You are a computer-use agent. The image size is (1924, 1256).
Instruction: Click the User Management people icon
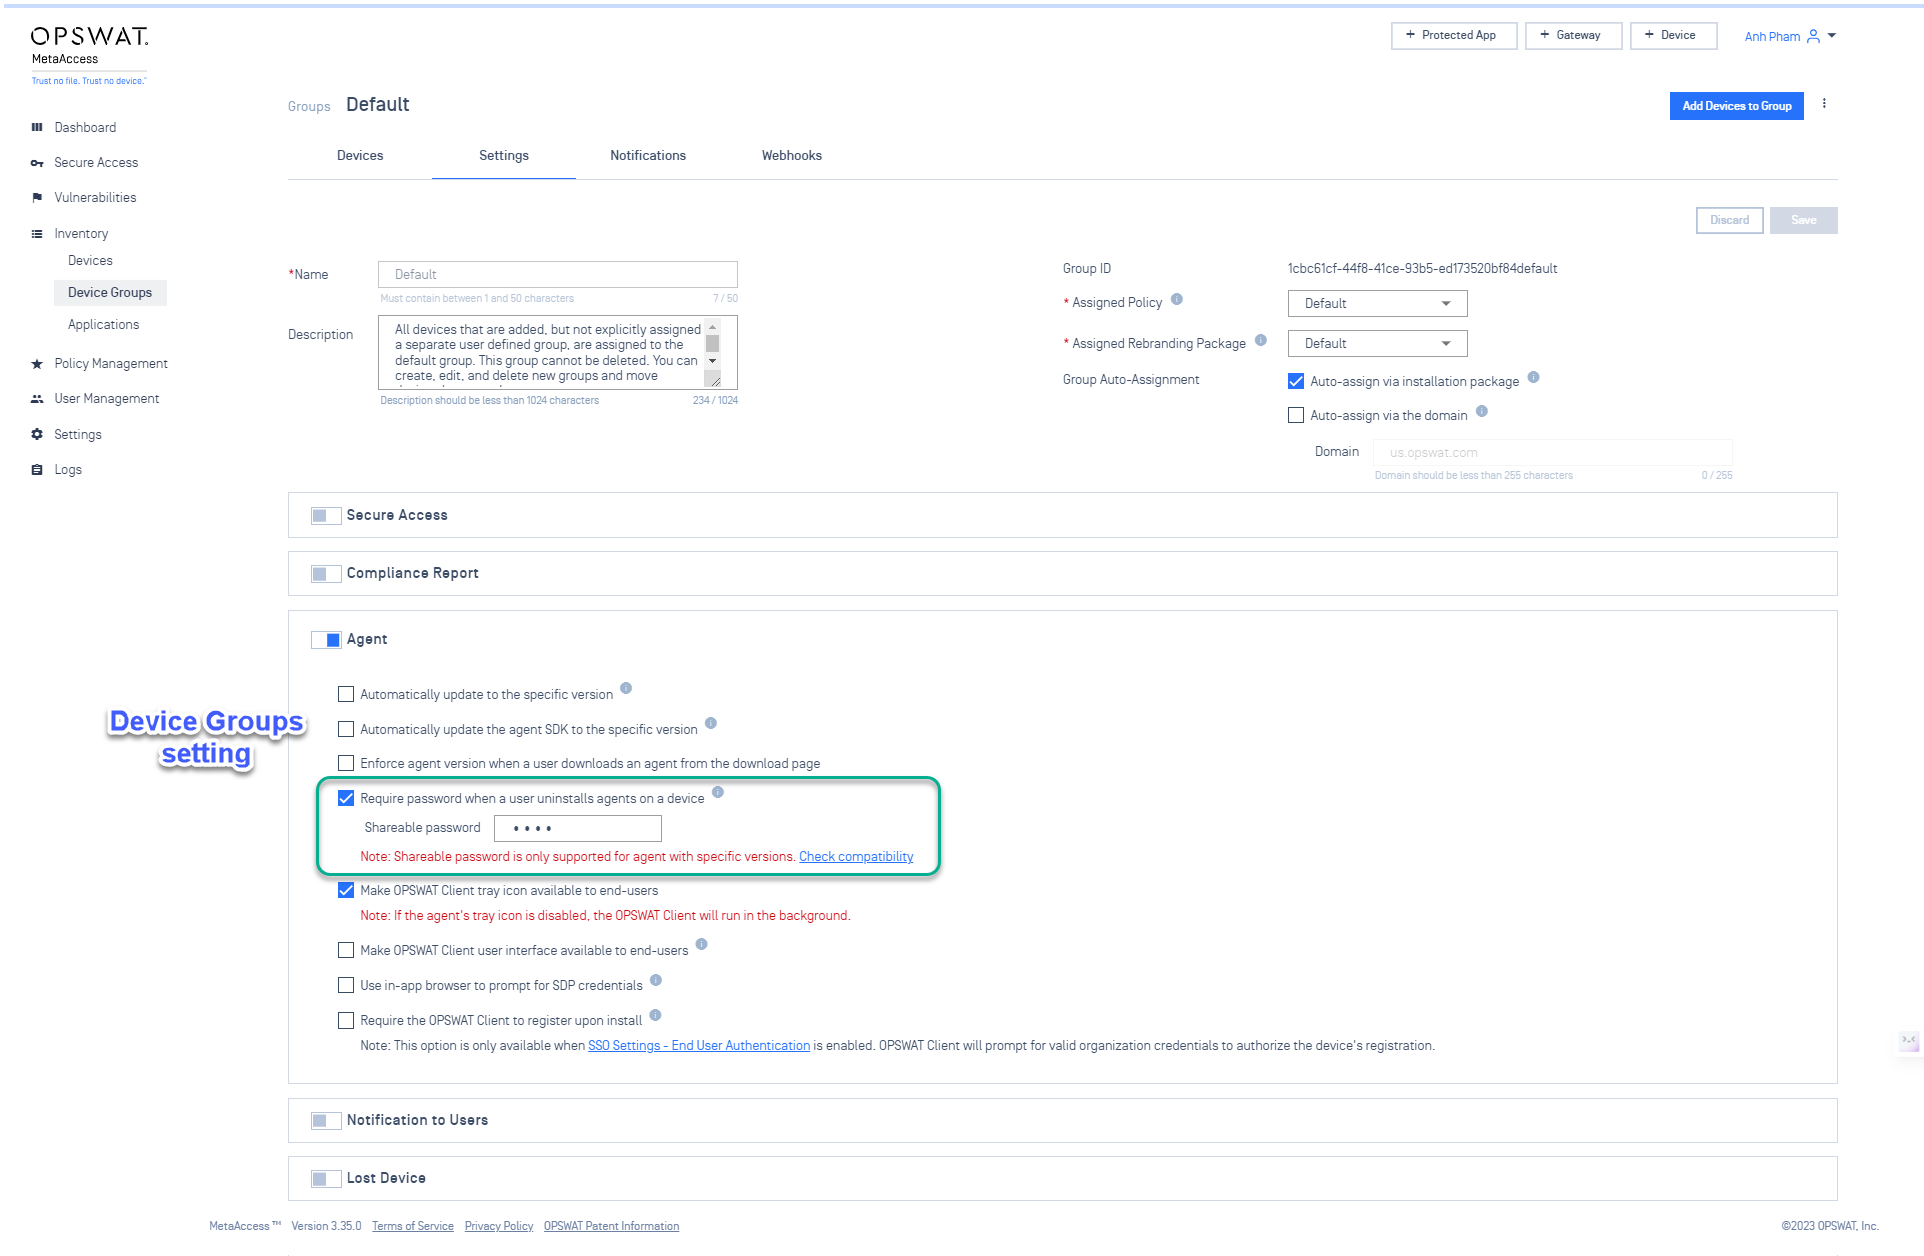click(37, 399)
